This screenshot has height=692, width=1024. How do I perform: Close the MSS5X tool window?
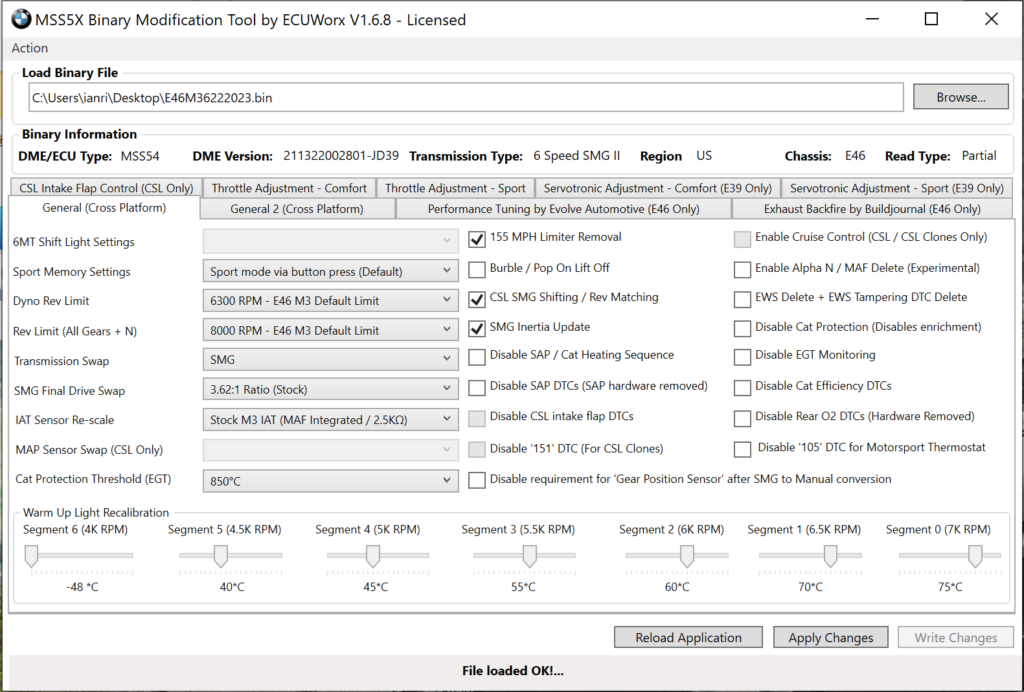[991, 20]
